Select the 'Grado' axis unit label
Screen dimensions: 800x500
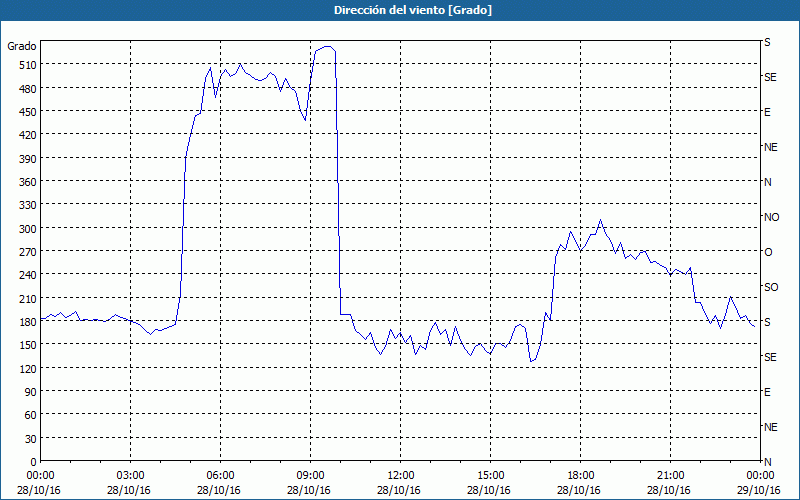tap(22, 46)
